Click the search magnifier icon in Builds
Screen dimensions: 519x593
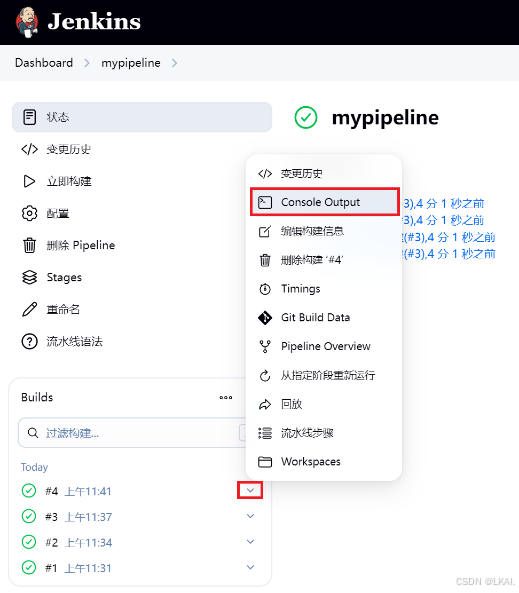tap(33, 433)
